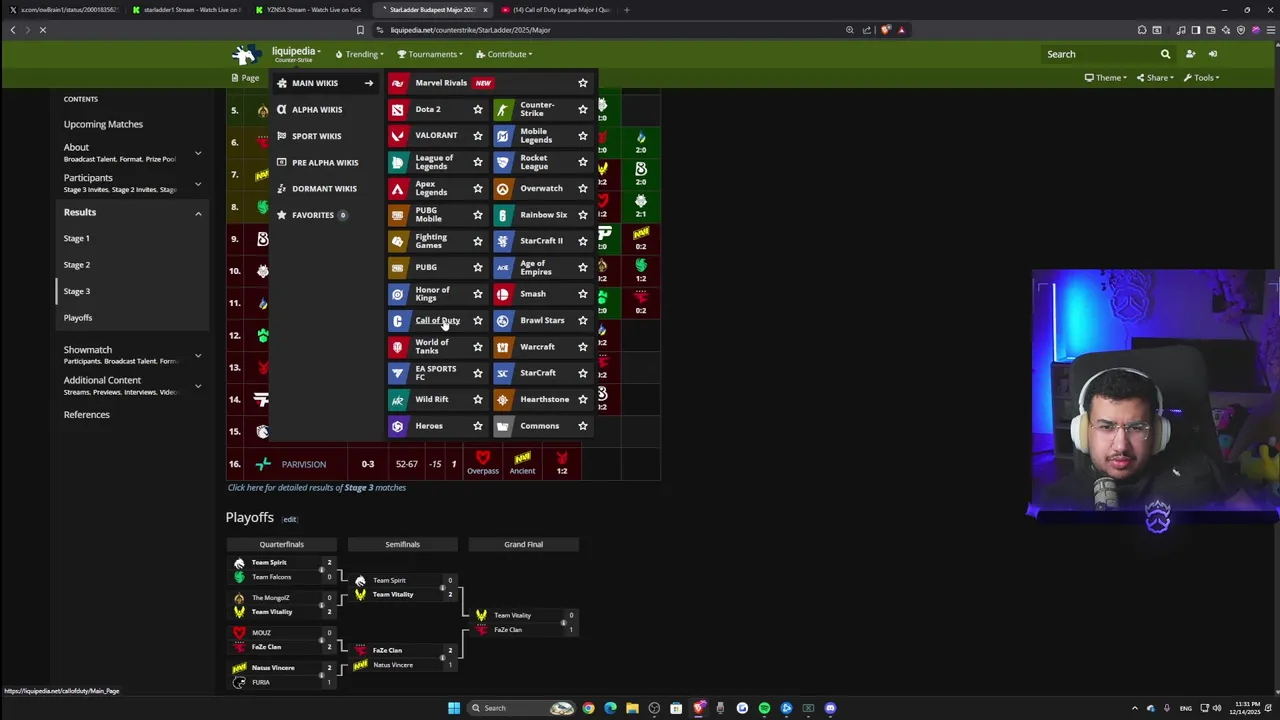Open the References contents link
Image resolution: width=1280 pixels, height=720 pixels.
click(x=87, y=414)
